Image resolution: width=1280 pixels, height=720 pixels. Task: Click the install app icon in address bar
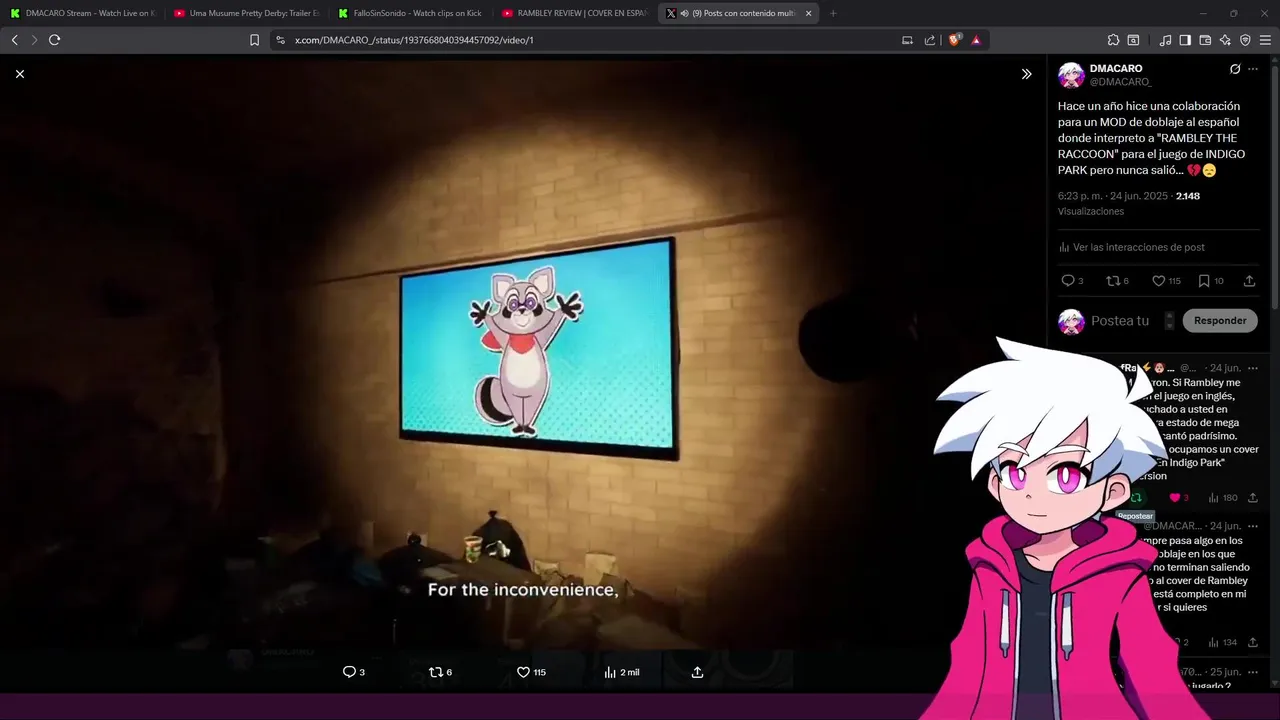point(907,40)
